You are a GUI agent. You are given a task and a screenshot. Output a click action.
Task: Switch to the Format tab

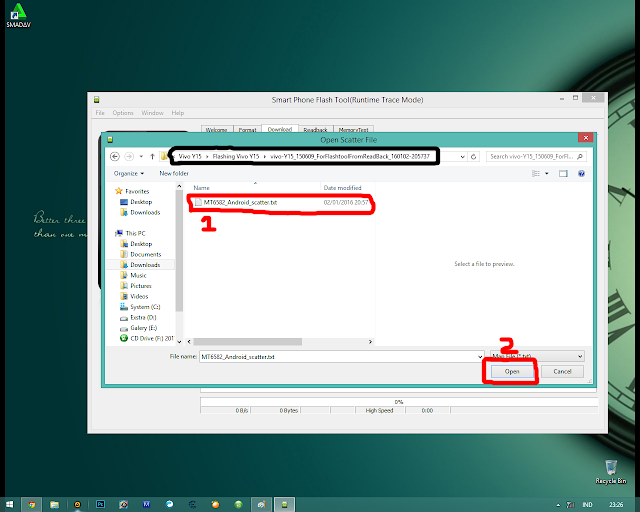[x=247, y=129]
